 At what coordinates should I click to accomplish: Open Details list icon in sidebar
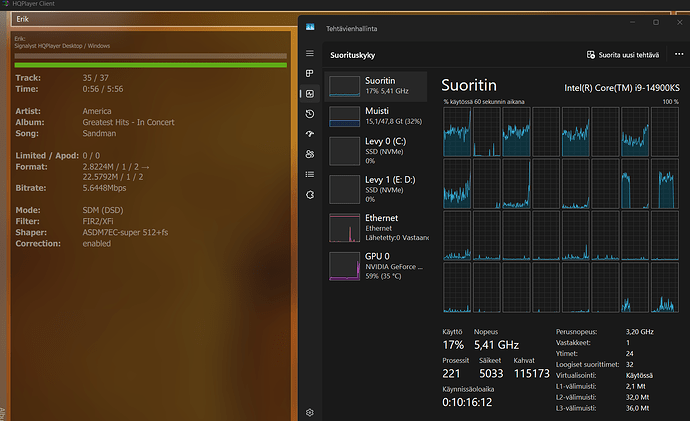point(310,174)
